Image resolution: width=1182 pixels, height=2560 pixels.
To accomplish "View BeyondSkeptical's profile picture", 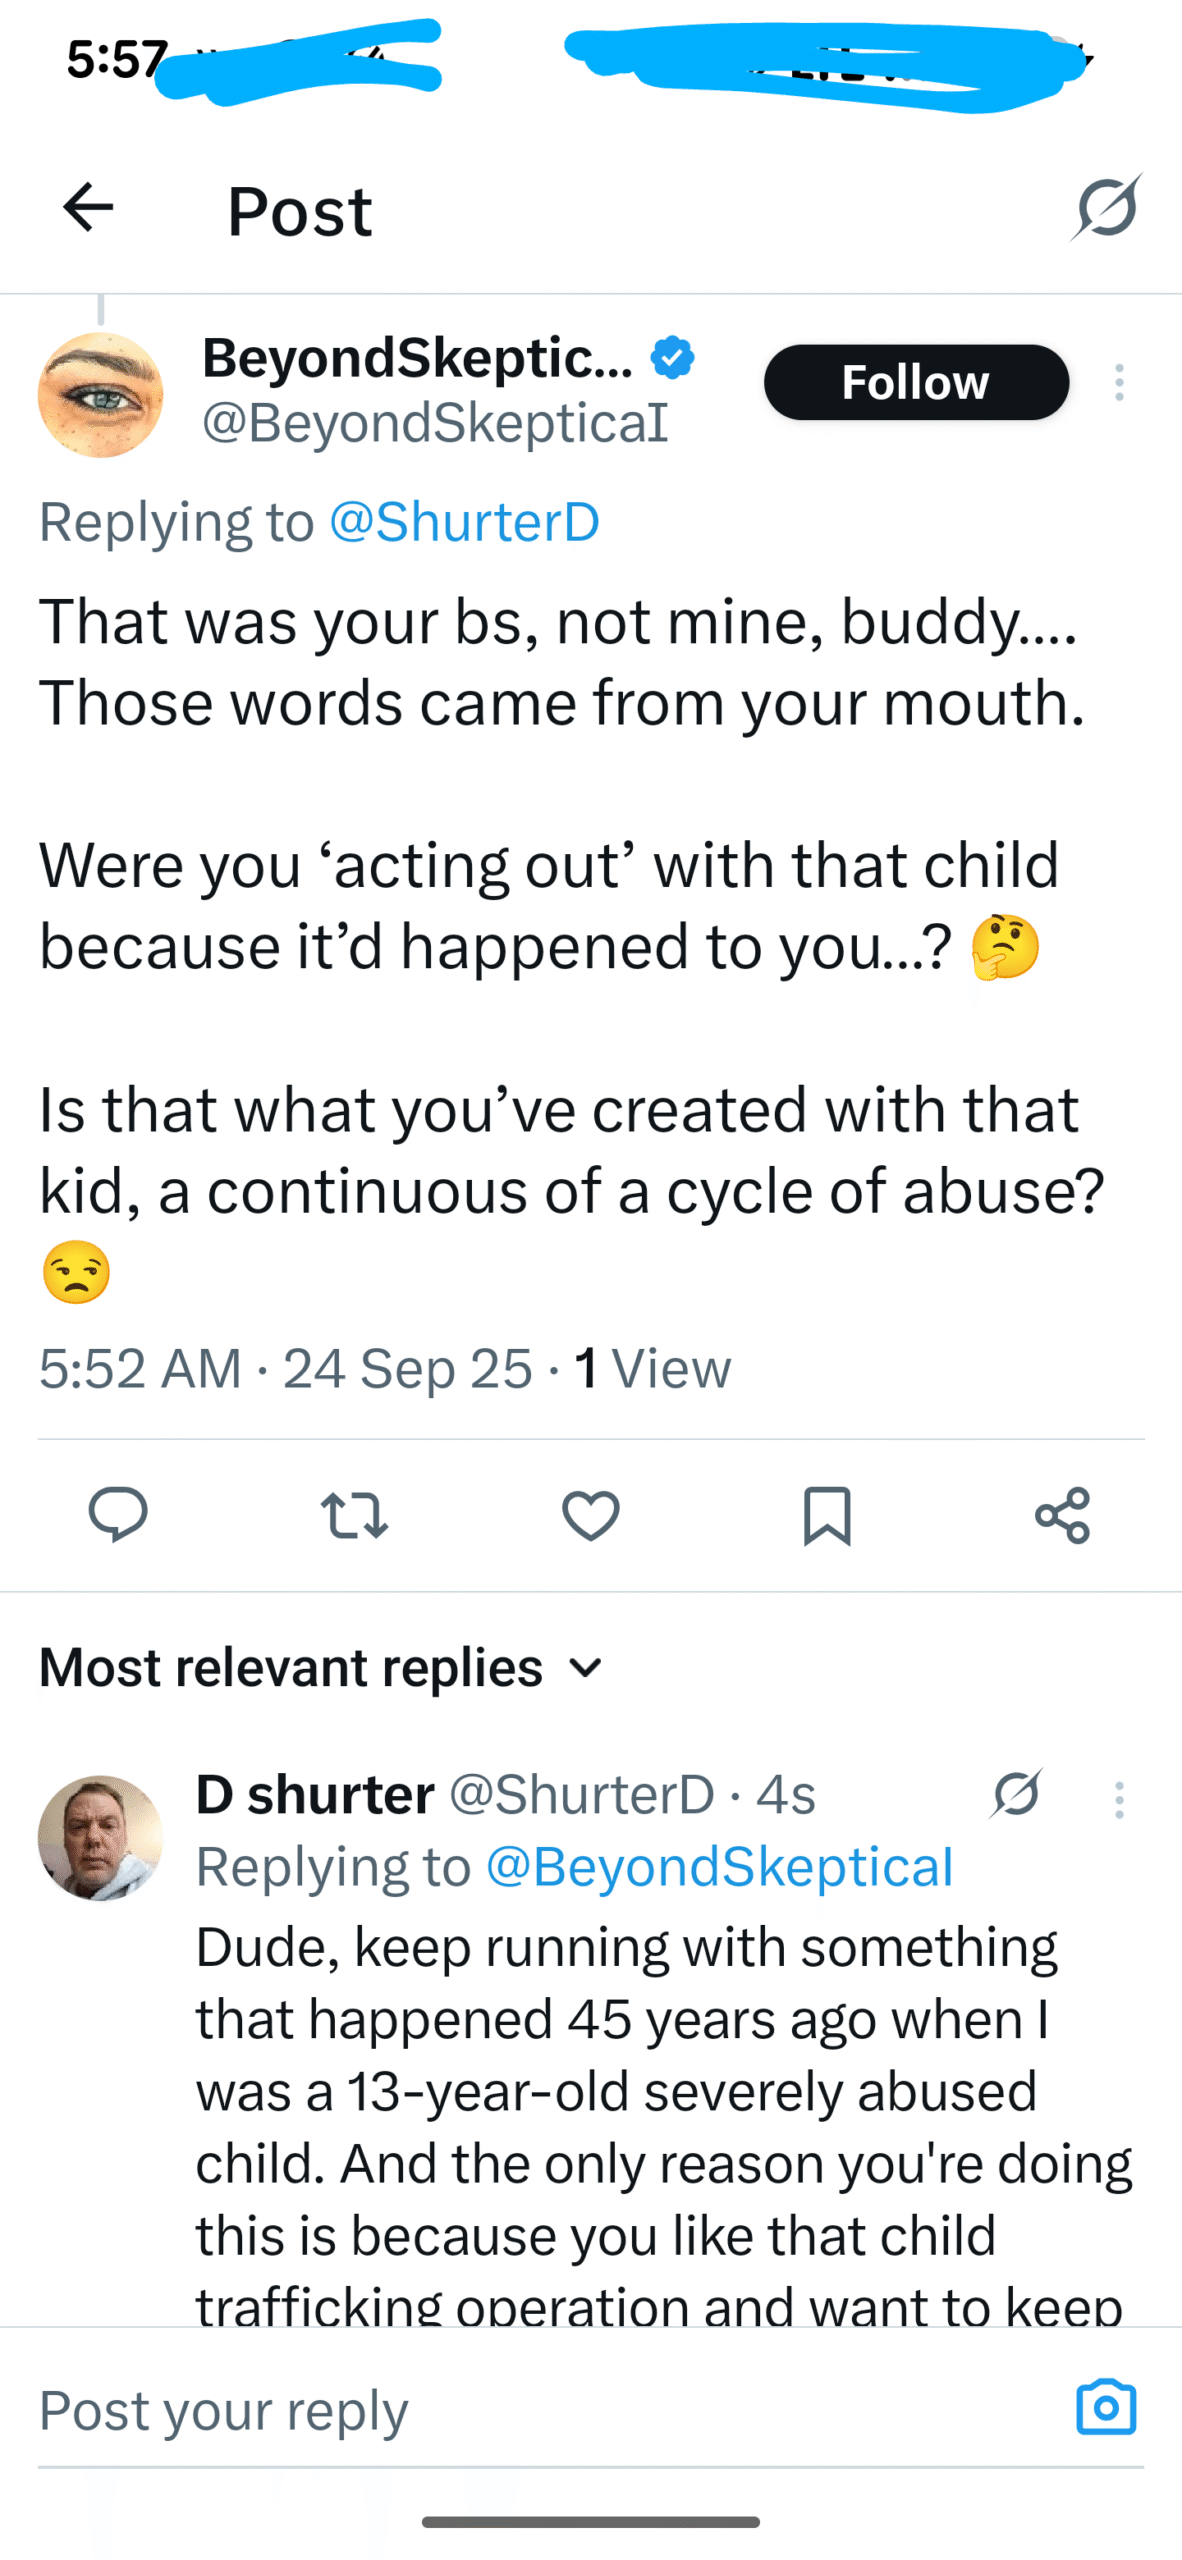I will 100,395.
